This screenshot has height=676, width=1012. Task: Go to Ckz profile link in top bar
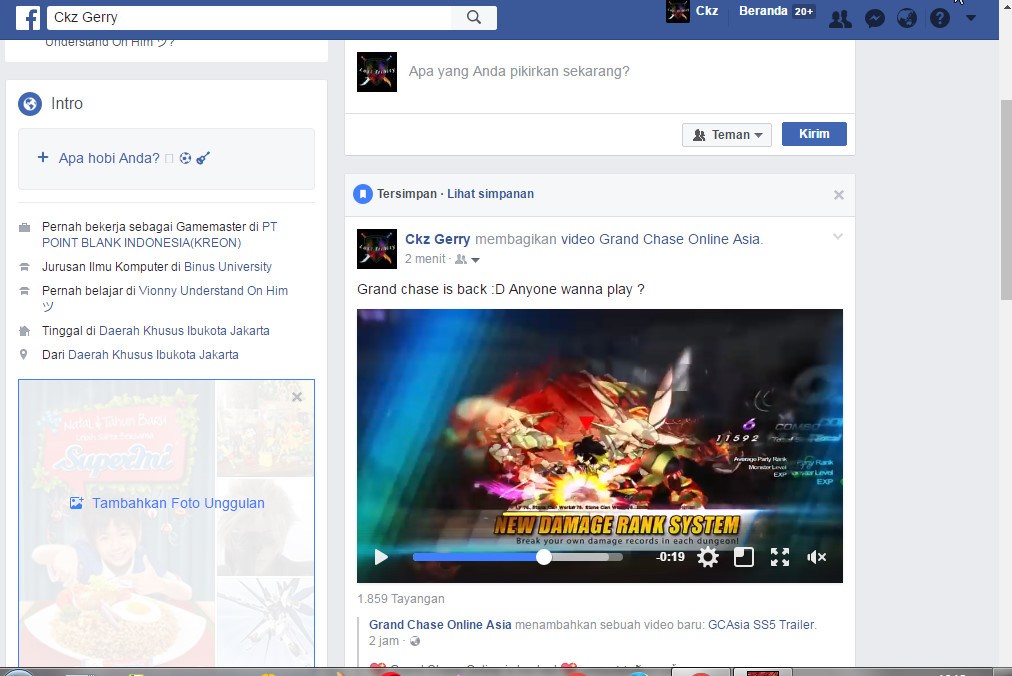(707, 11)
